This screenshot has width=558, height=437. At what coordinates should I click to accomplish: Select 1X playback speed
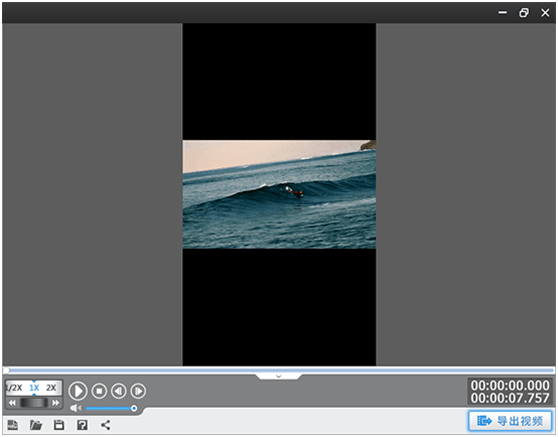pos(34,388)
